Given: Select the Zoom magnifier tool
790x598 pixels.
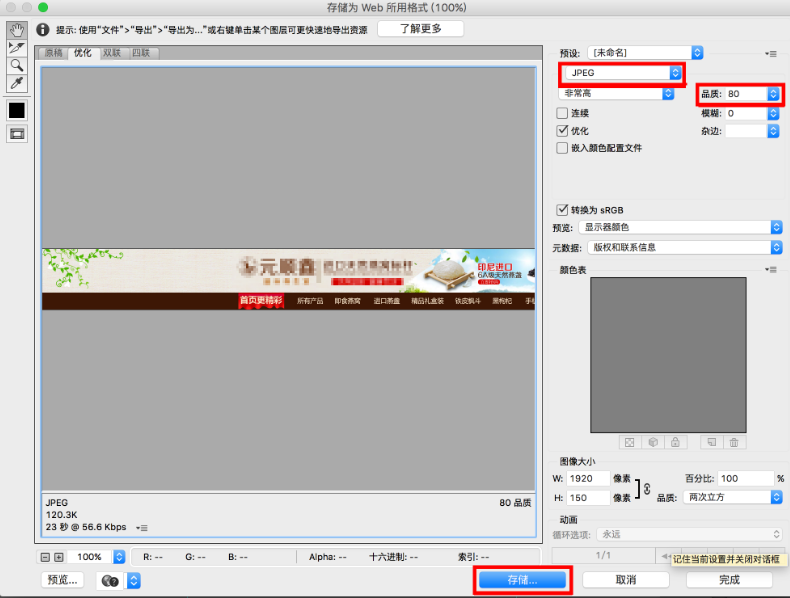Looking at the screenshot, I should [x=17, y=65].
